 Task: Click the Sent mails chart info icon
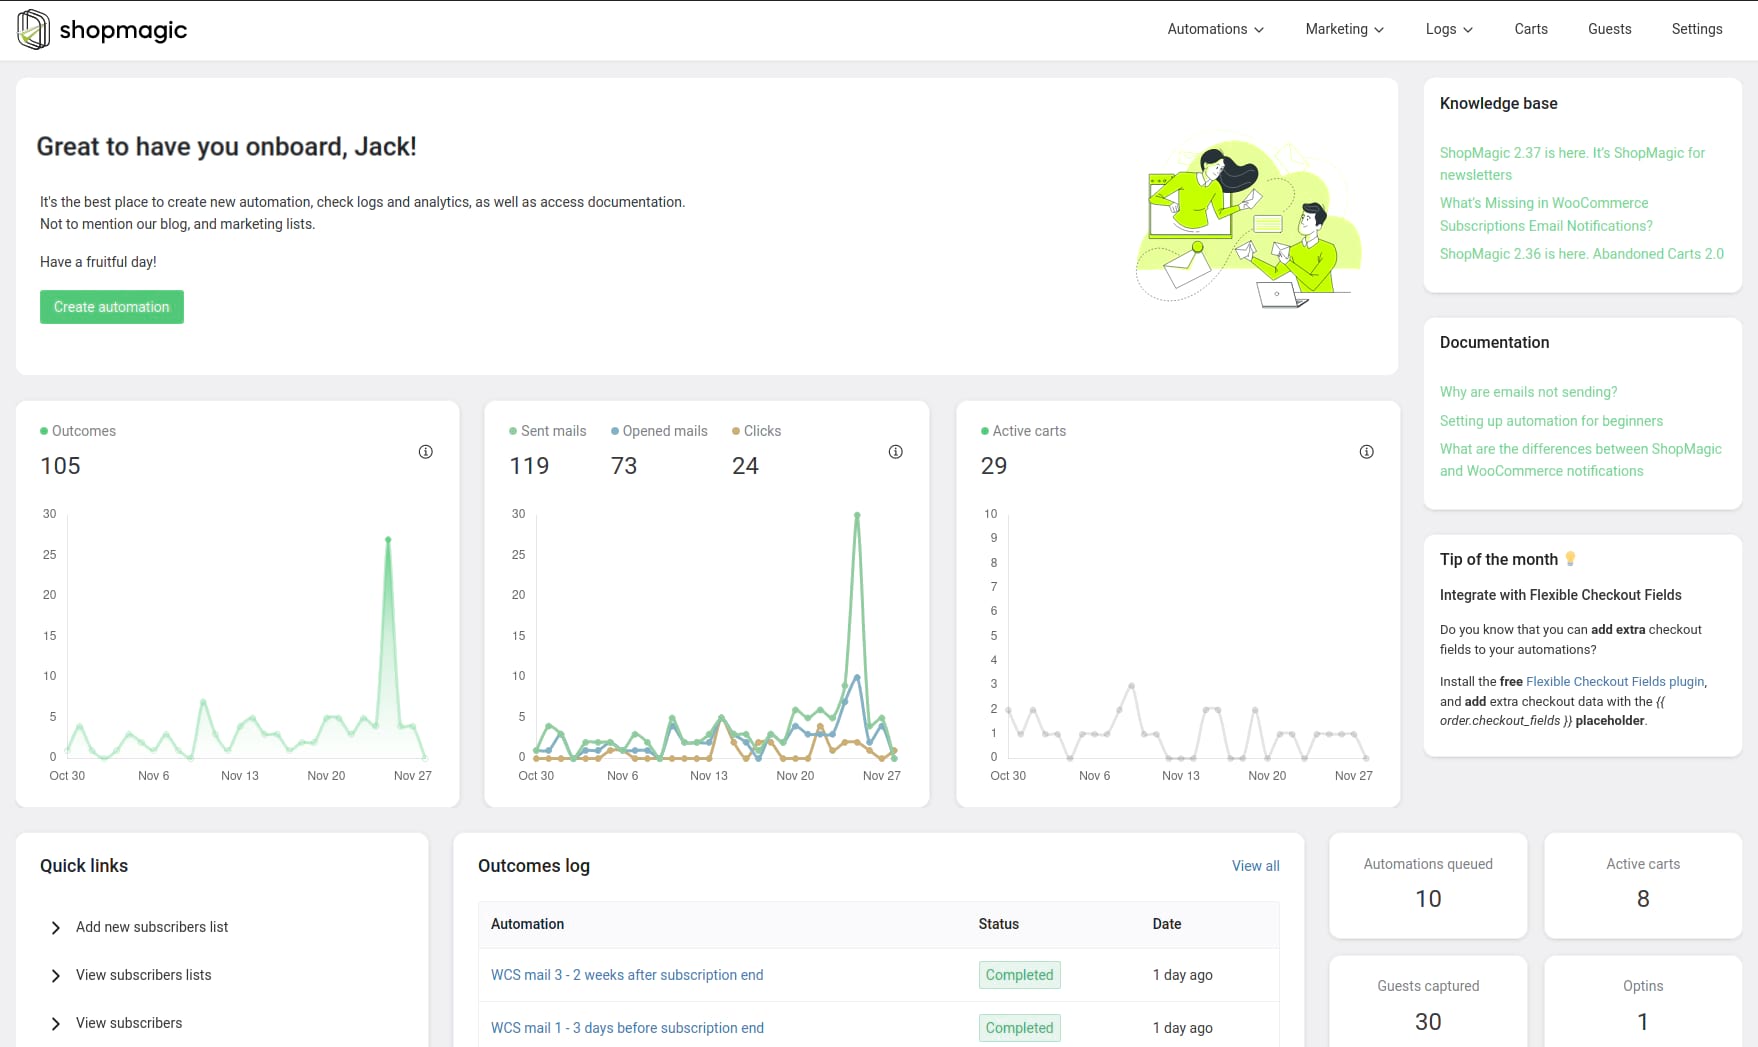click(895, 452)
